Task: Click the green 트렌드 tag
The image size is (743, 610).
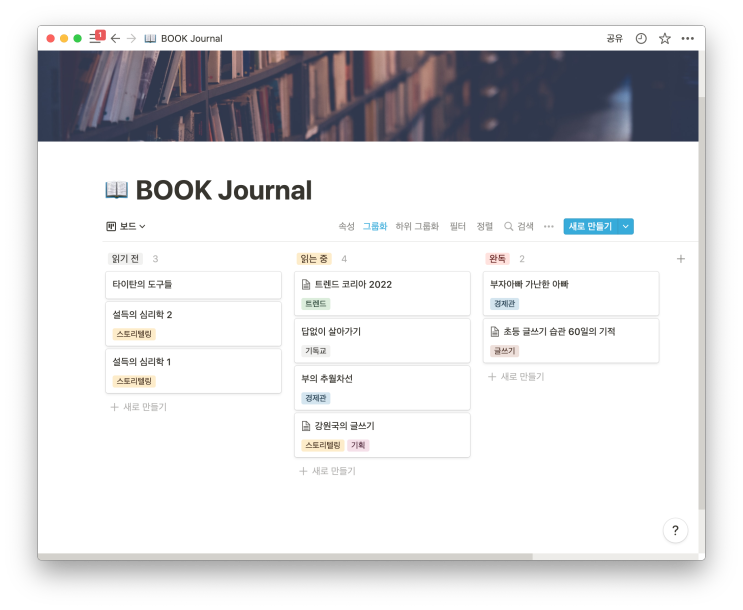Action: 316,304
